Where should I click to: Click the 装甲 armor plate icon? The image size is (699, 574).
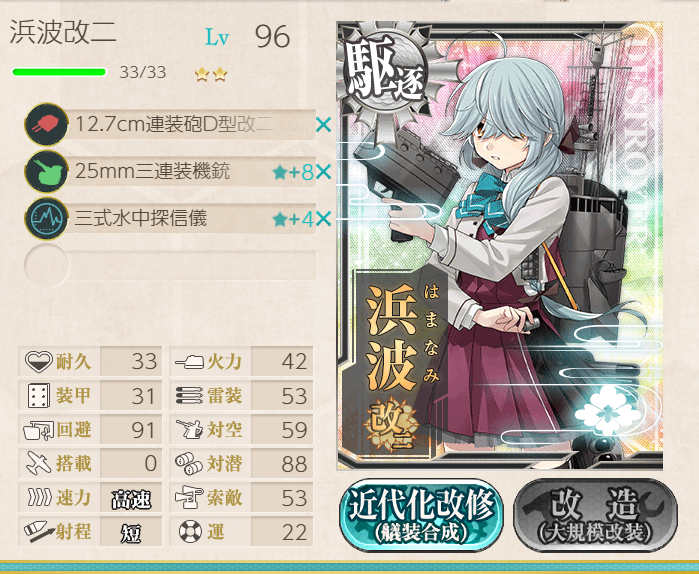tap(39, 395)
